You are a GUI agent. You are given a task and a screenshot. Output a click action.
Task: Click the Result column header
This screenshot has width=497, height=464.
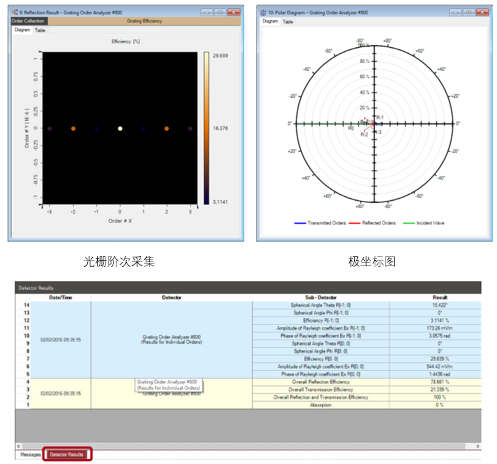click(x=440, y=297)
